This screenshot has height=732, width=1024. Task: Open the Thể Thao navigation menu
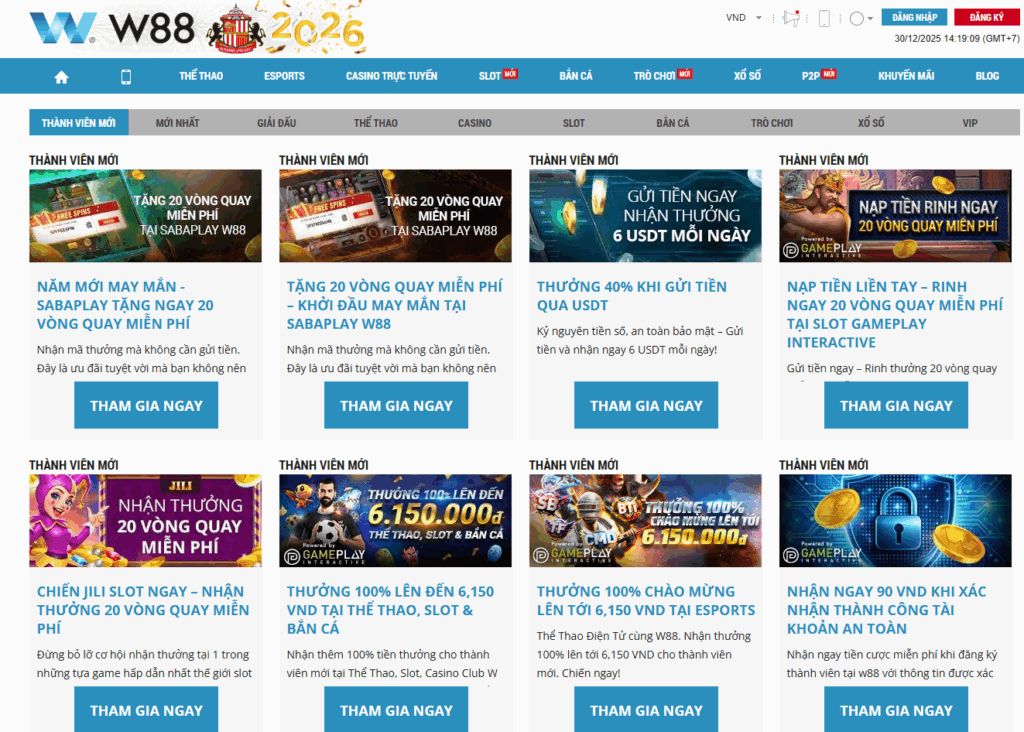coord(201,76)
